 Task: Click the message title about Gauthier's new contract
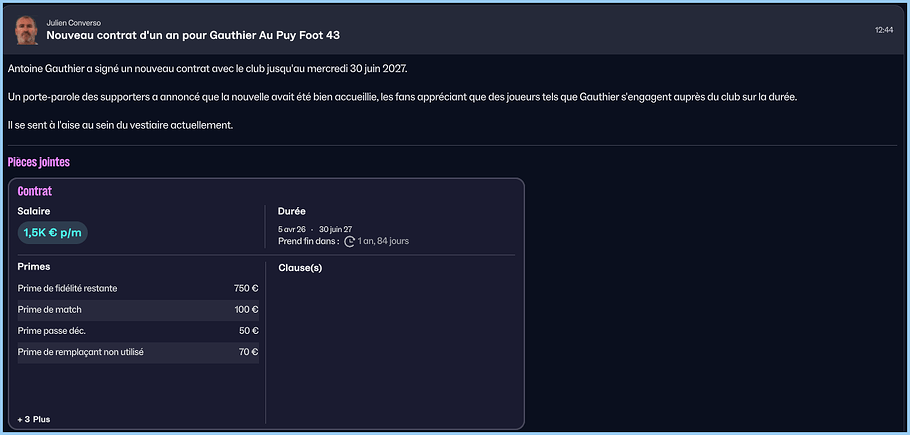point(193,36)
